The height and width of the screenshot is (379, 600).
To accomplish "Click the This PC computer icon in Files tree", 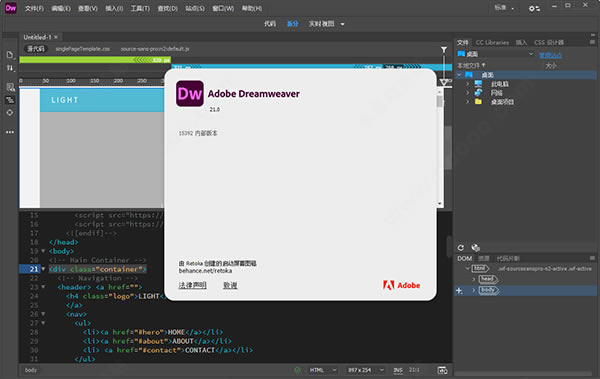I will pyautogui.click(x=478, y=84).
